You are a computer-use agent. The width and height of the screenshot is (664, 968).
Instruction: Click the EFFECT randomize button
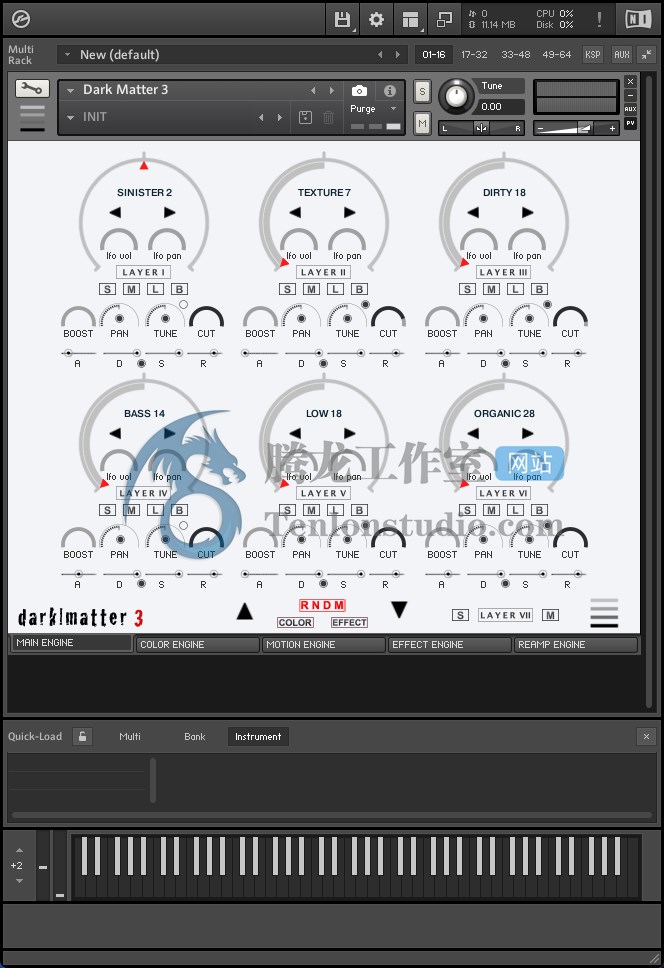(349, 622)
